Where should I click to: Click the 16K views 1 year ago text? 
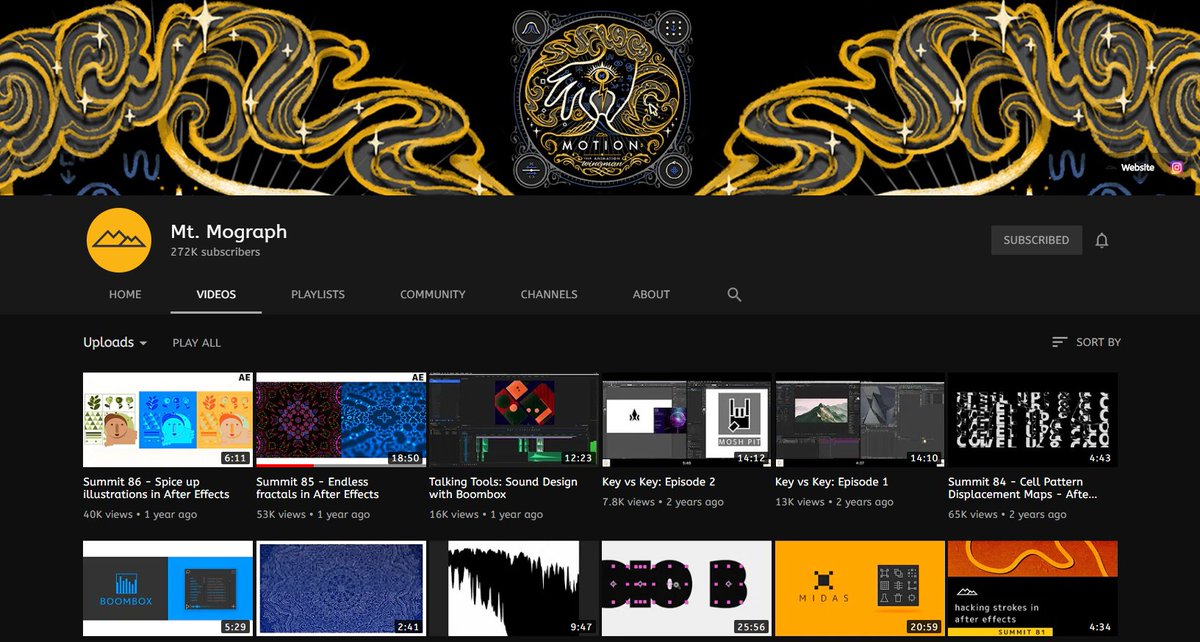(486, 515)
